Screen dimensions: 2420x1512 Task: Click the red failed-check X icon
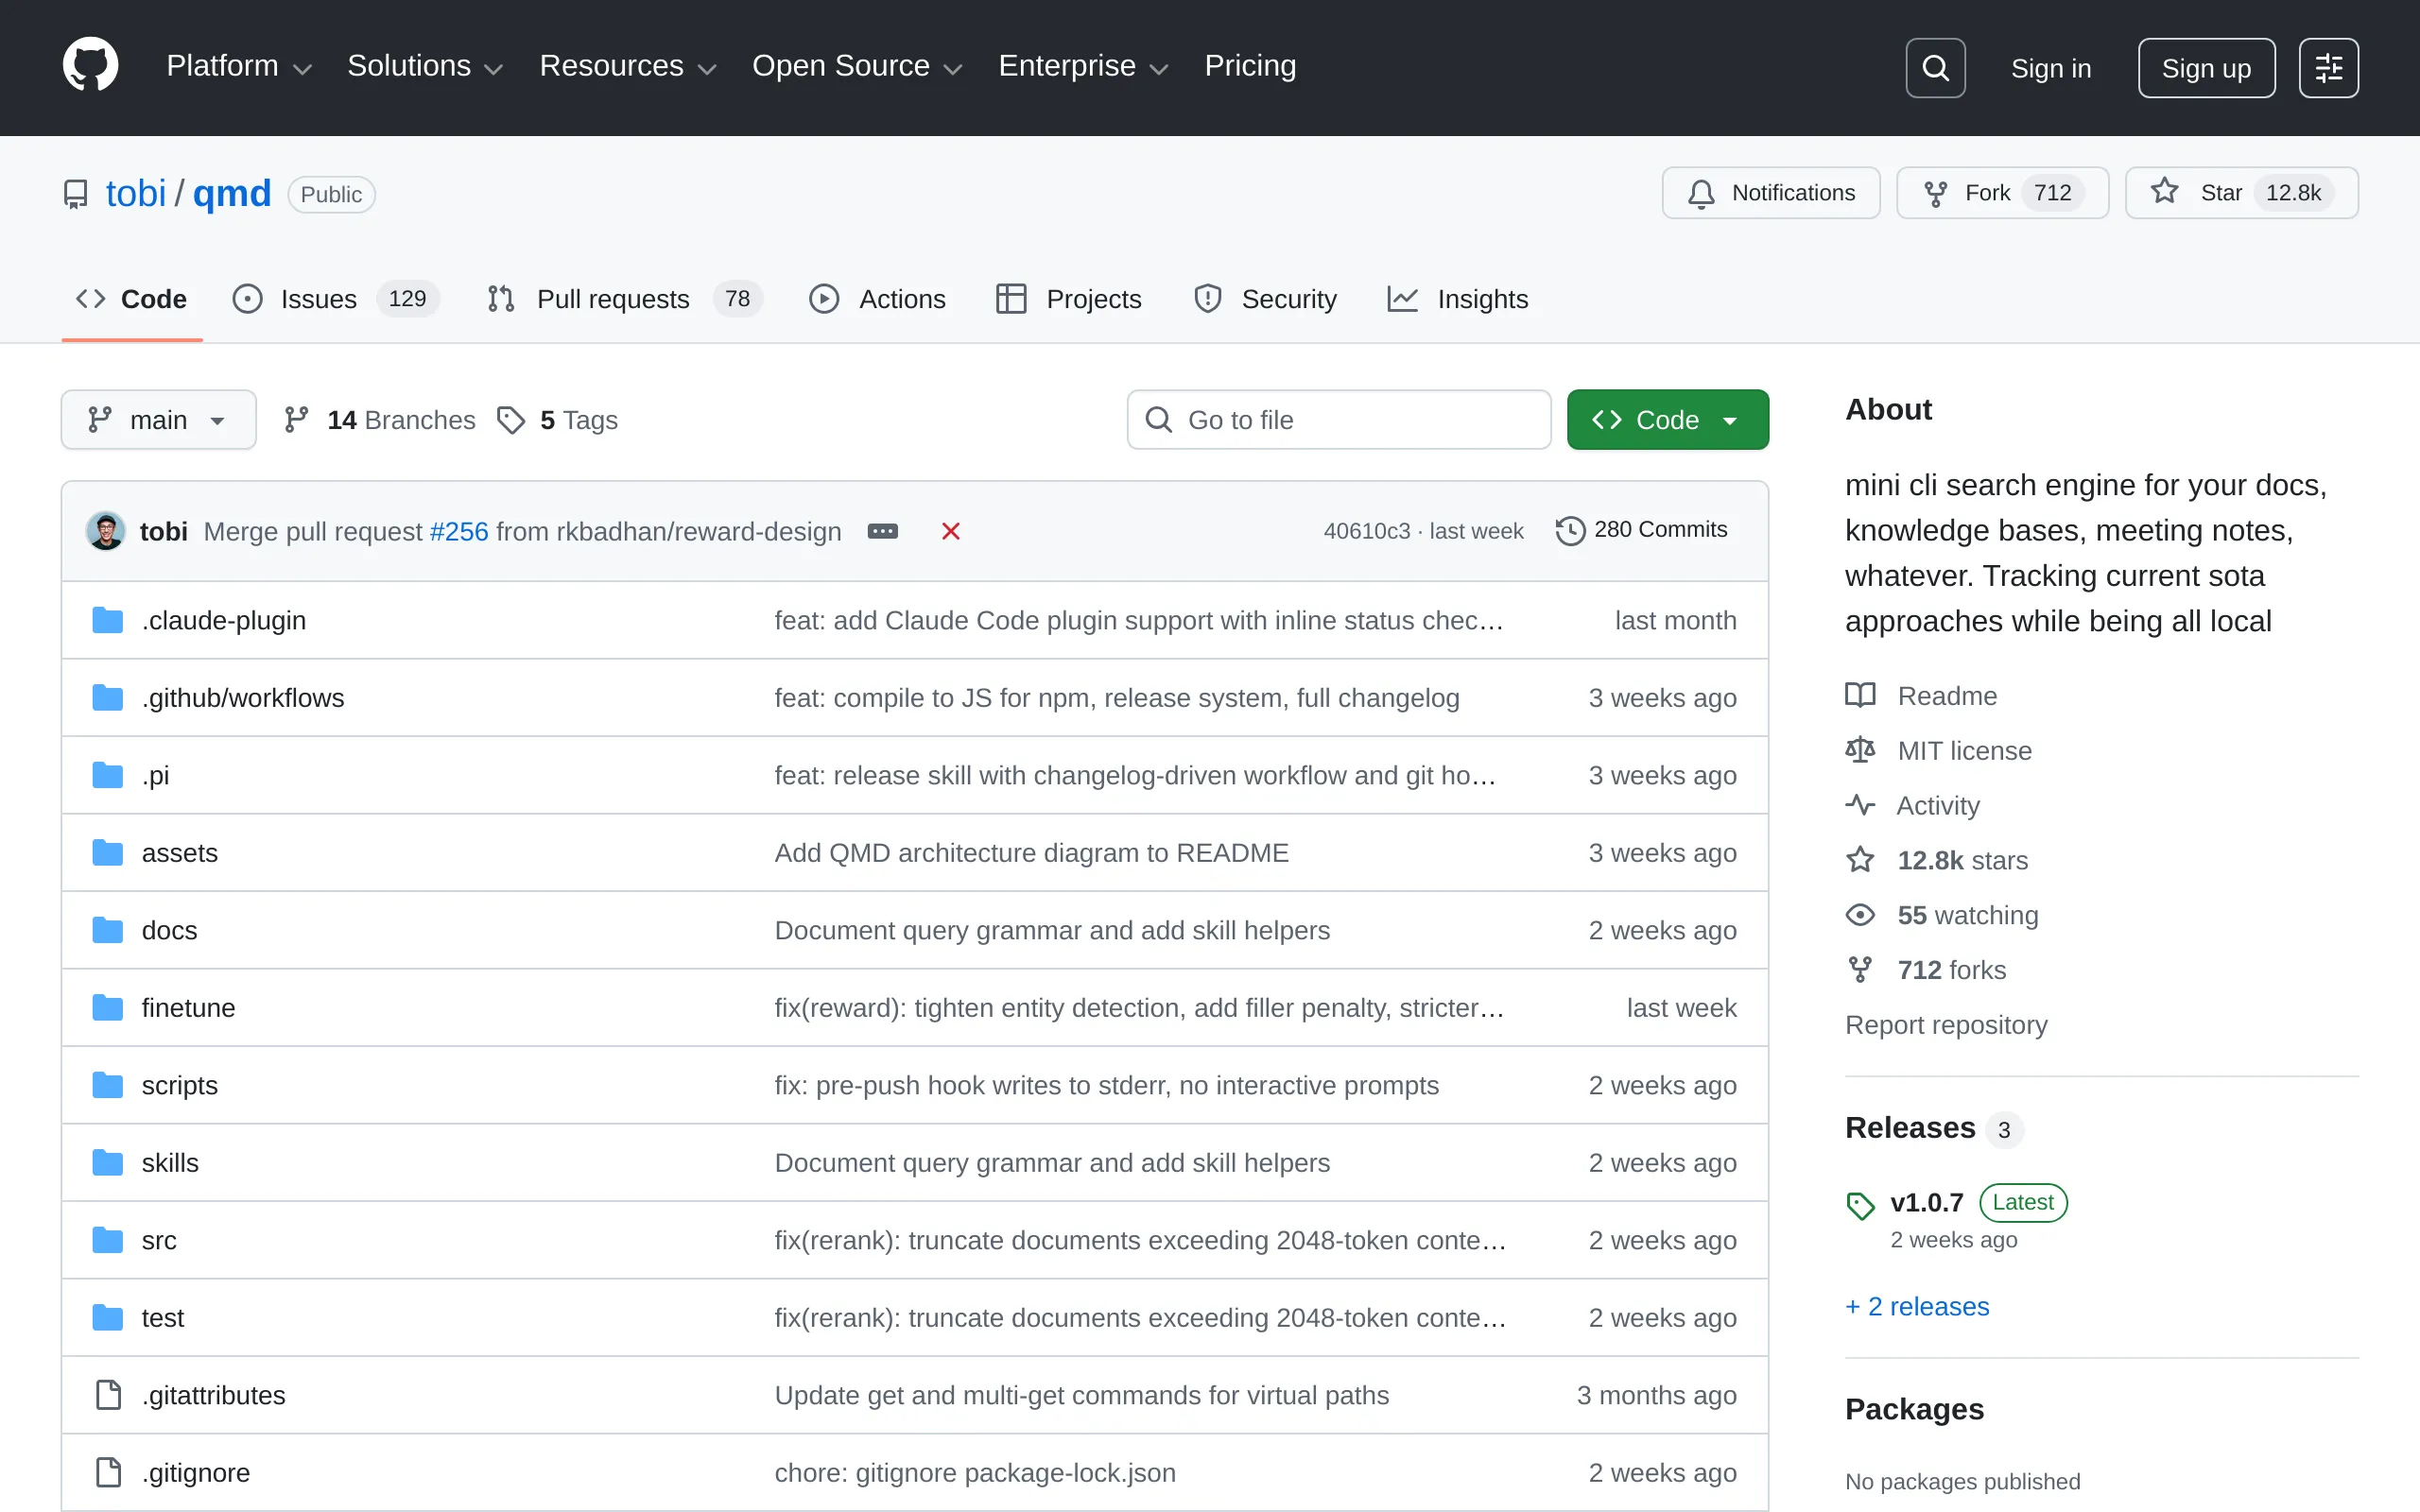pyautogui.click(x=948, y=530)
